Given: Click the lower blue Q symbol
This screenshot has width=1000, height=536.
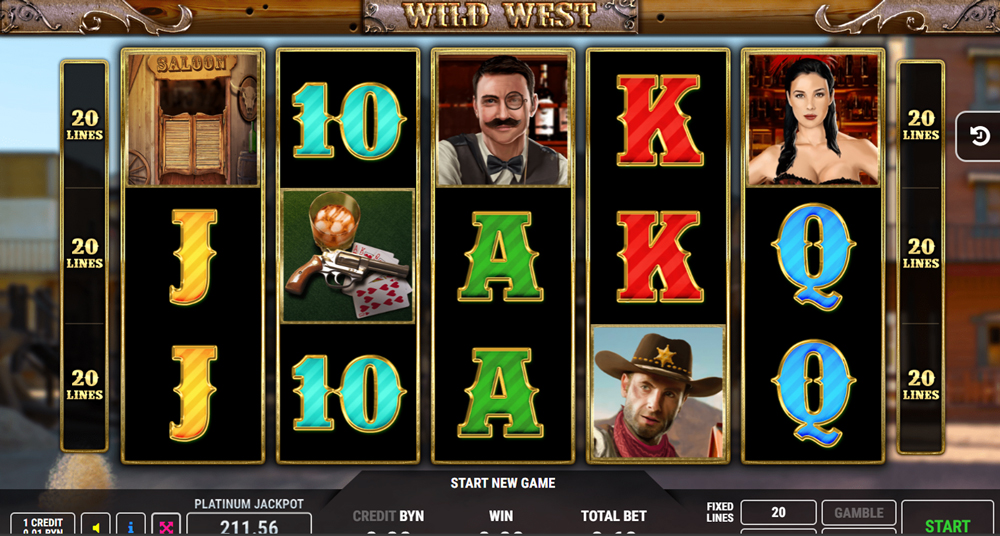Looking at the screenshot, I should tap(812, 392).
